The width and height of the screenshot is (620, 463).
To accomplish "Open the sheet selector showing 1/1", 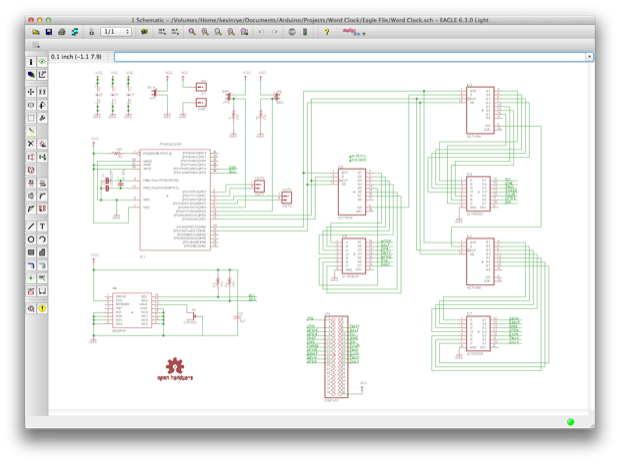I will click(x=115, y=32).
